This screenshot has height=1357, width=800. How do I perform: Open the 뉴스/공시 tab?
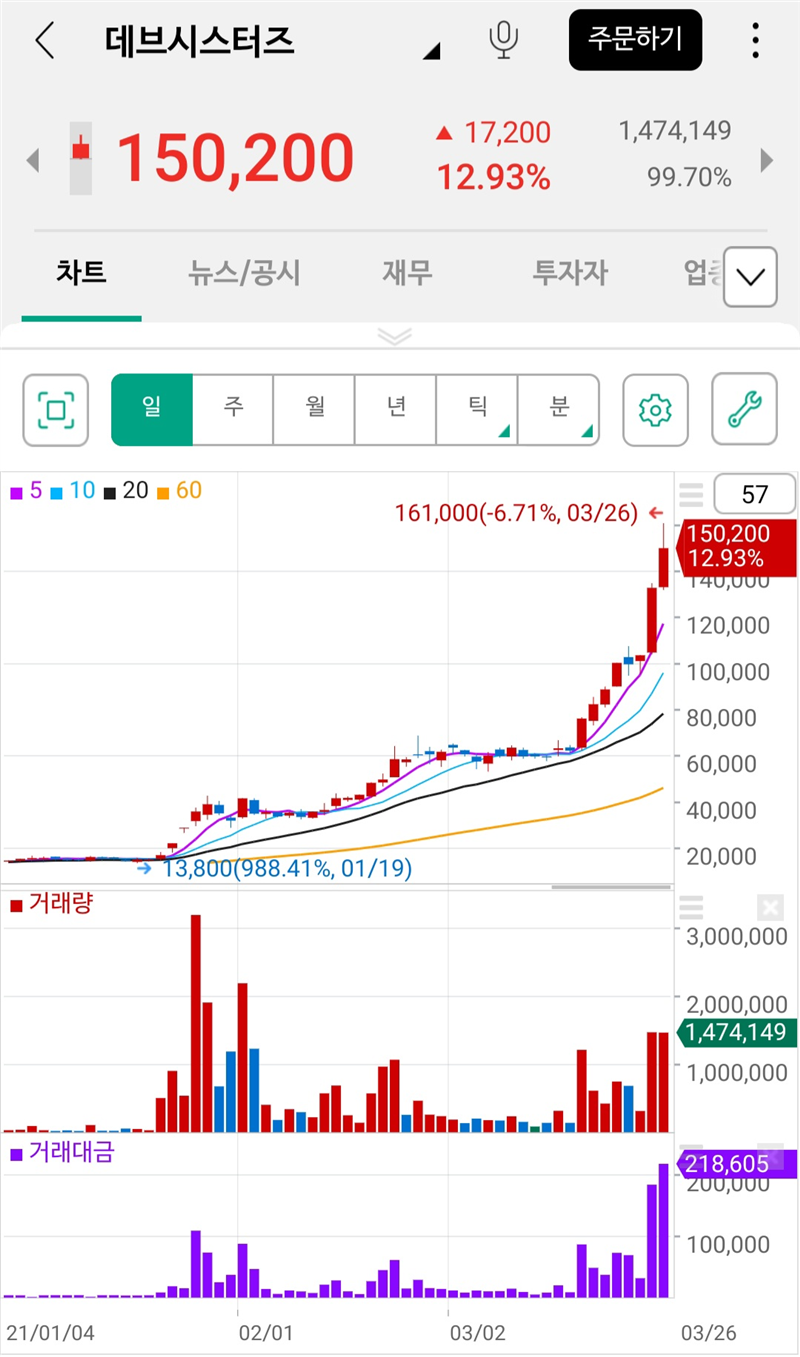tap(244, 273)
